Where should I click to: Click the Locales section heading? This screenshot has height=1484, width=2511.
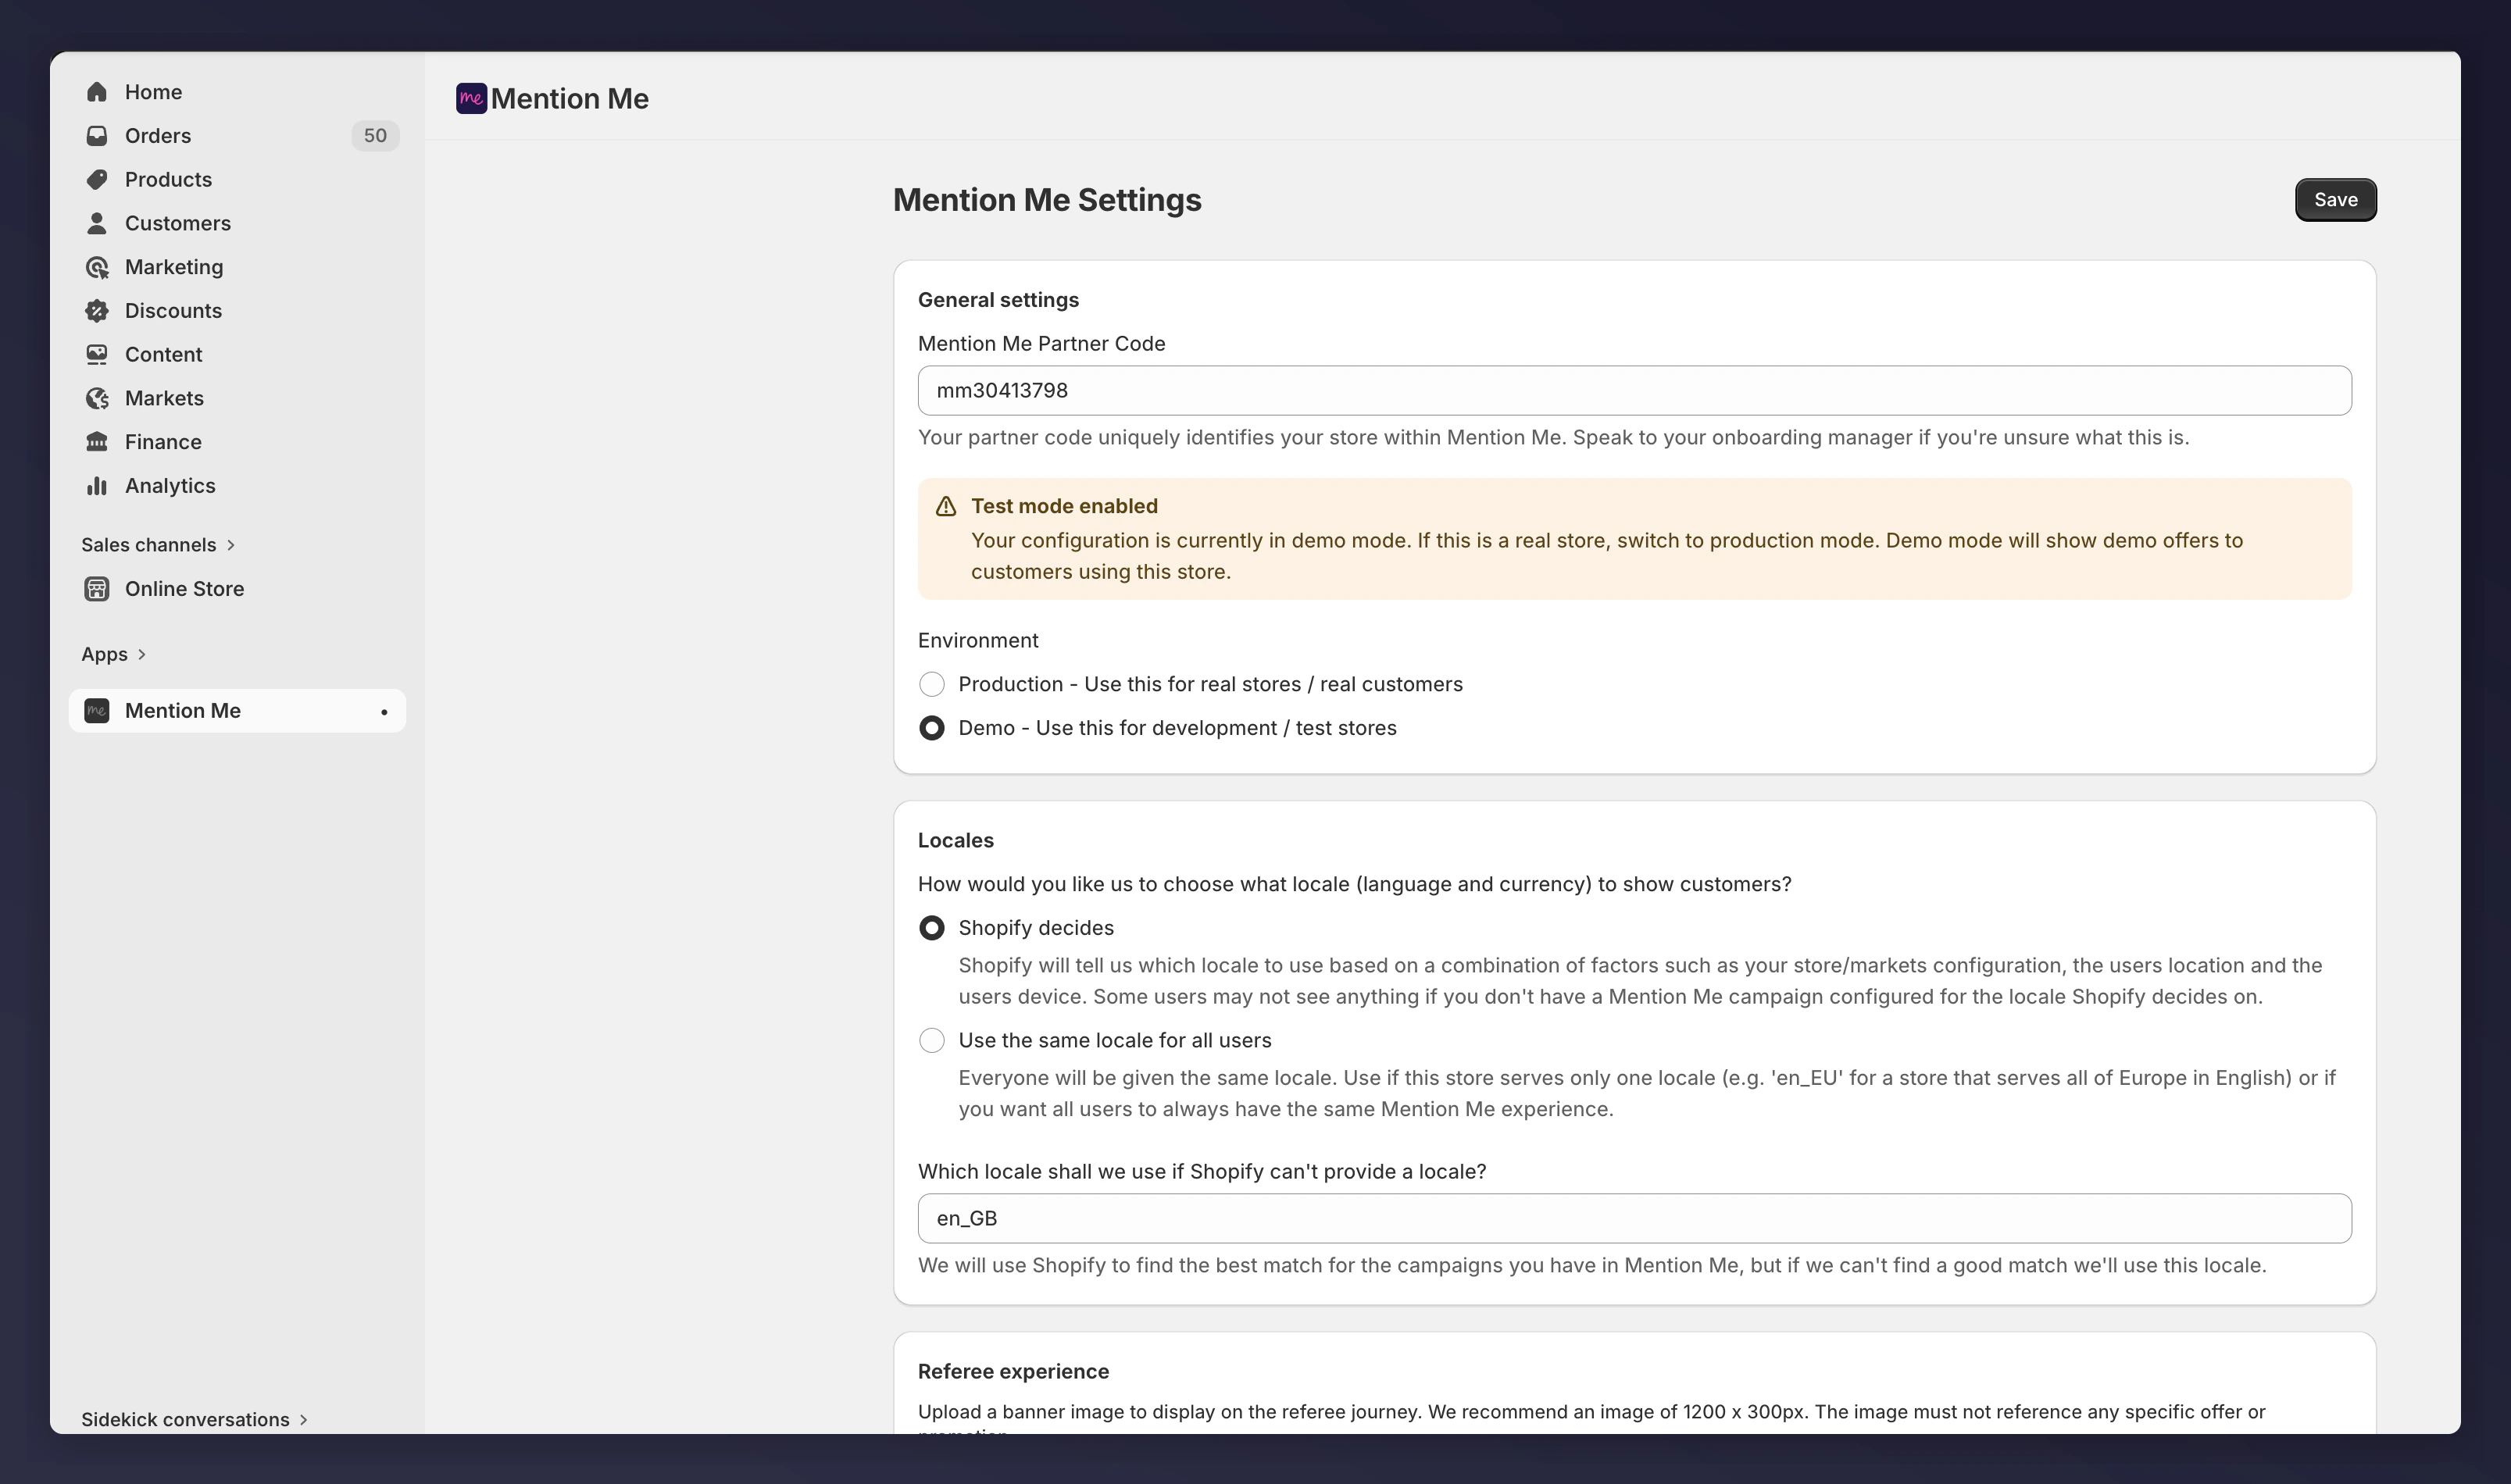point(955,841)
